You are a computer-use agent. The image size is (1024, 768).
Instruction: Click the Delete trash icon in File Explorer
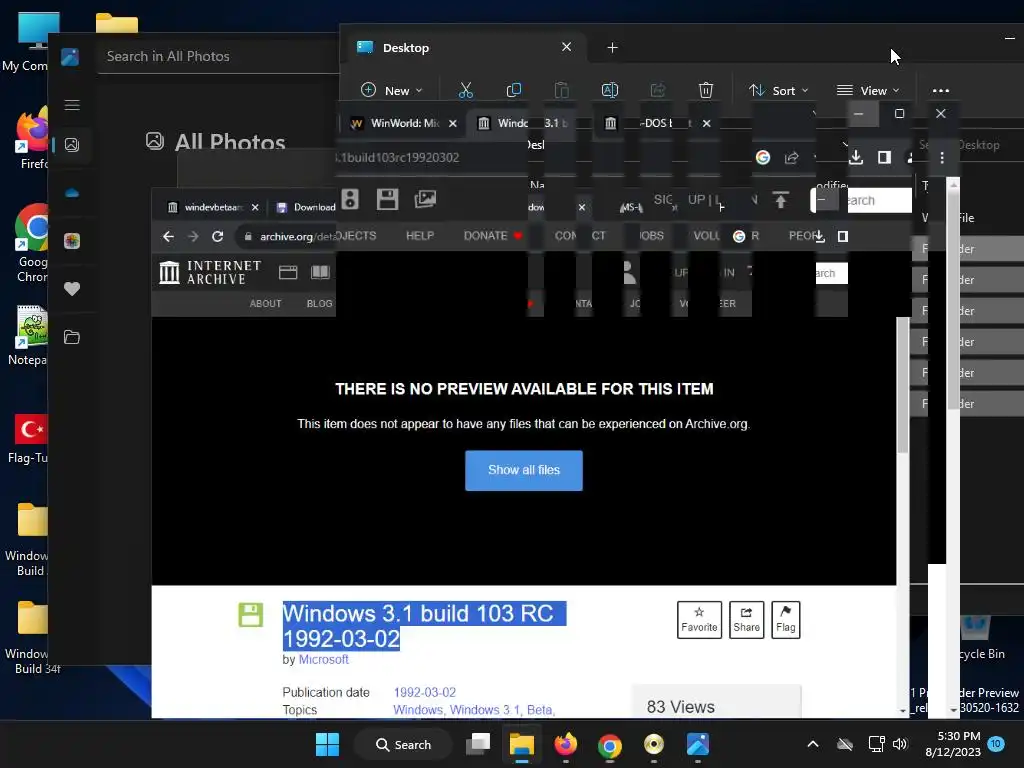click(x=705, y=90)
